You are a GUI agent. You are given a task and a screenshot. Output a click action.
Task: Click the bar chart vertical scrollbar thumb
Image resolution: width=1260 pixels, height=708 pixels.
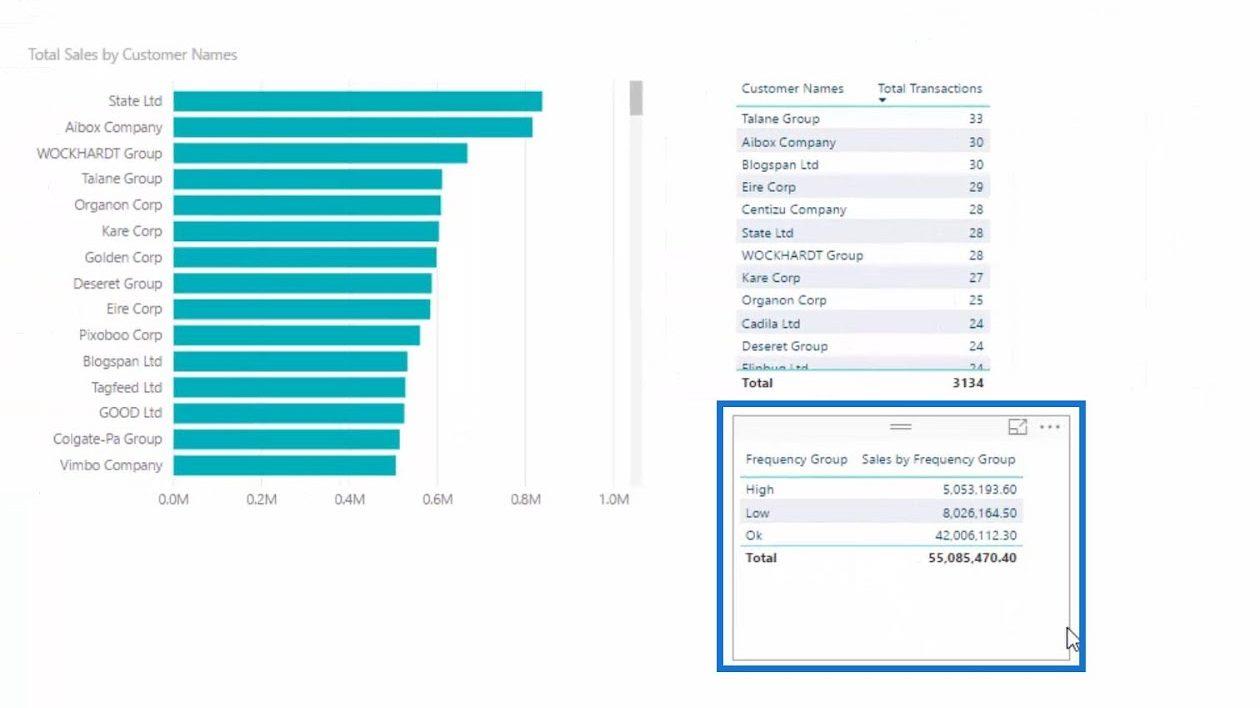(635, 99)
